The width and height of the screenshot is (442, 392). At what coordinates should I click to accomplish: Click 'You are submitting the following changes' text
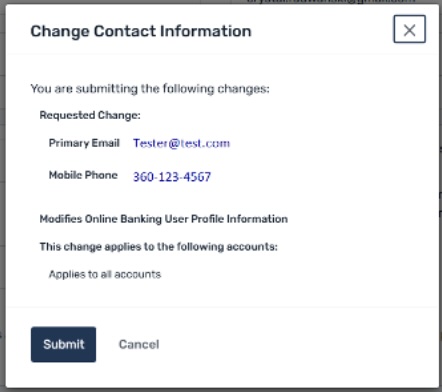click(150, 89)
